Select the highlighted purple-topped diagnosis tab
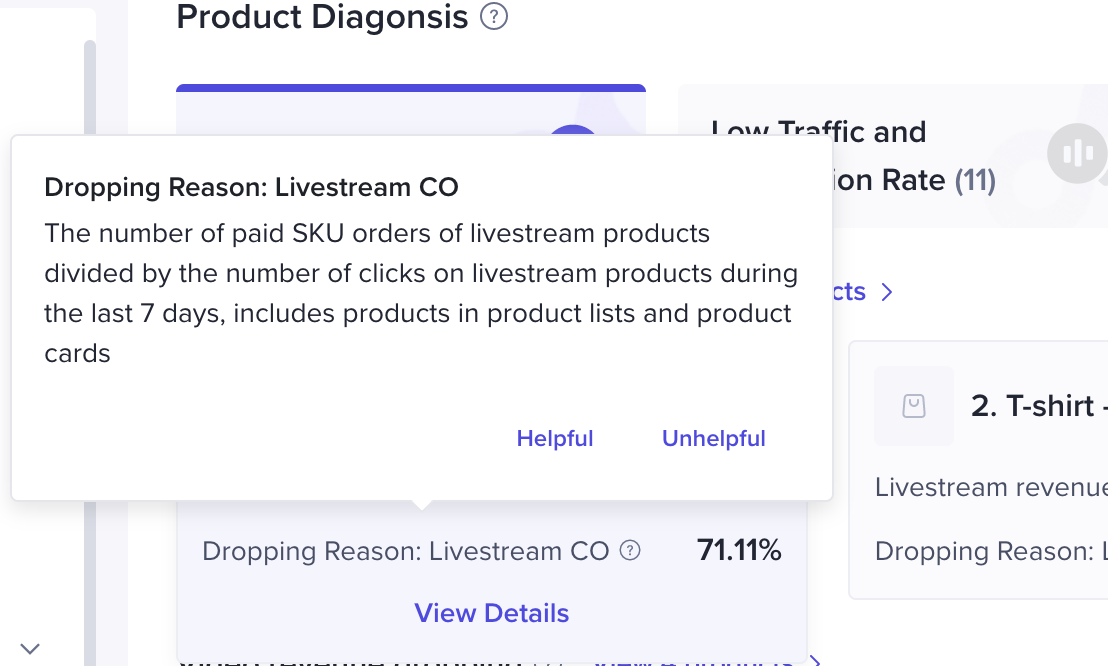The height and width of the screenshot is (666, 1108). [410, 110]
